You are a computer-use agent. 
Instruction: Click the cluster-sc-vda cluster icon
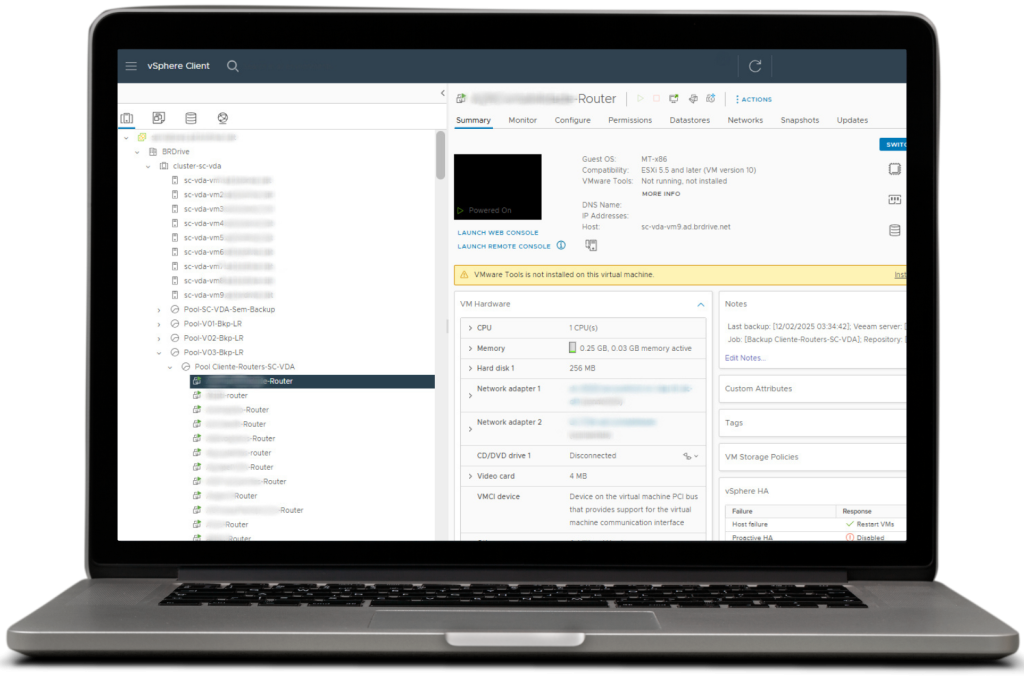tap(164, 166)
